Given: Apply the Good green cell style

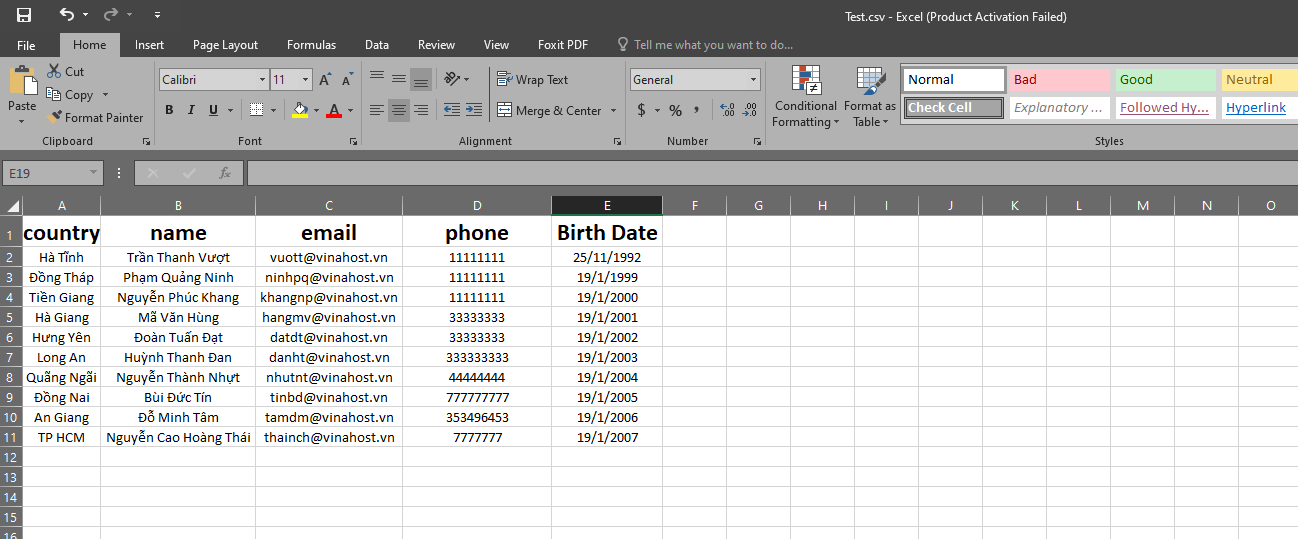Looking at the screenshot, I should pyautogui.click(x=1165, y=80).
